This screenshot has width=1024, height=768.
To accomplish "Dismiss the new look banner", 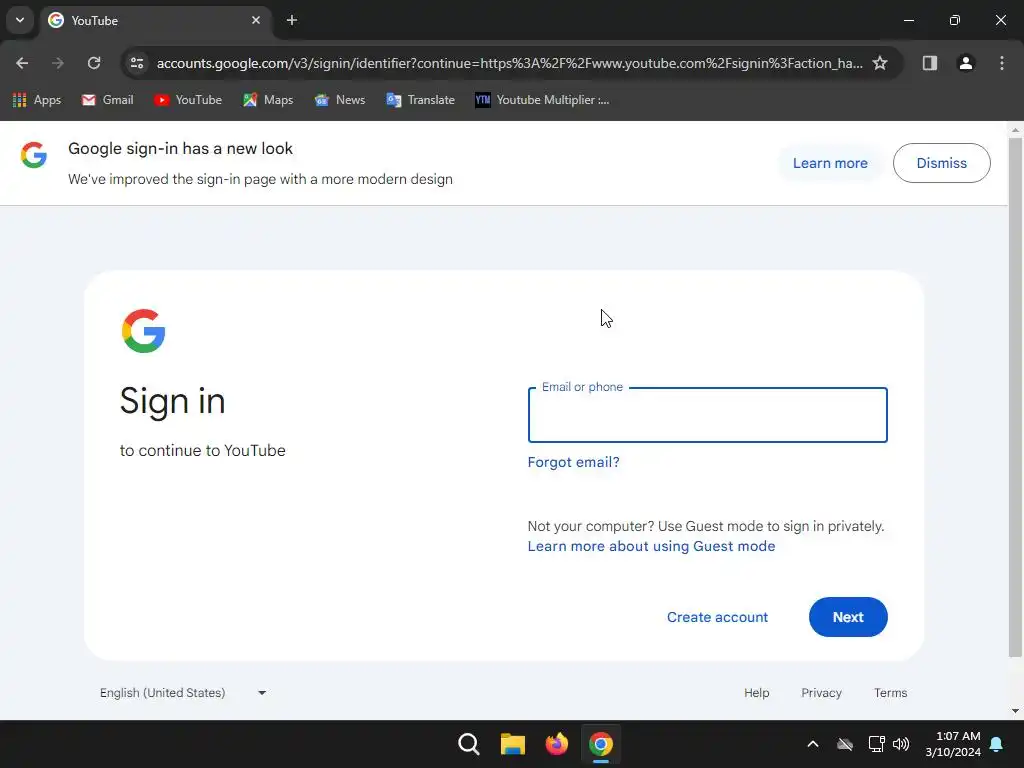I will pyautogui.click(x=941, y=163).
